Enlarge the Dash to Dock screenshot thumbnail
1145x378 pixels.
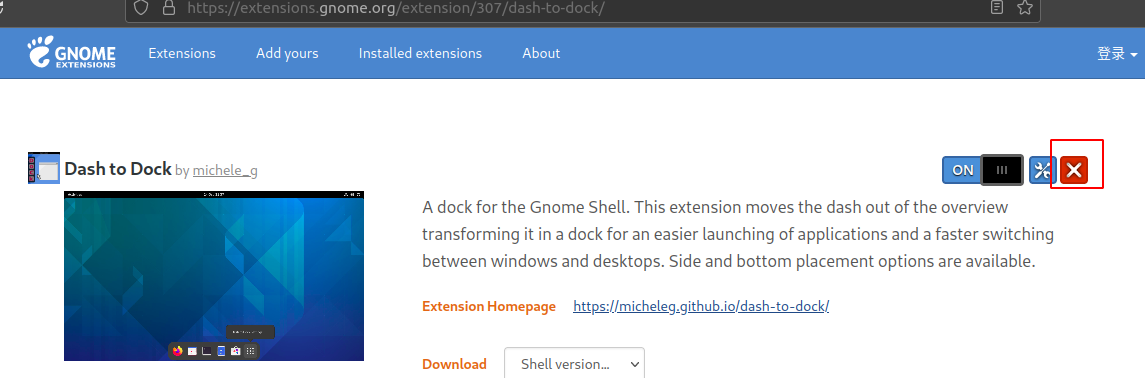214,276
